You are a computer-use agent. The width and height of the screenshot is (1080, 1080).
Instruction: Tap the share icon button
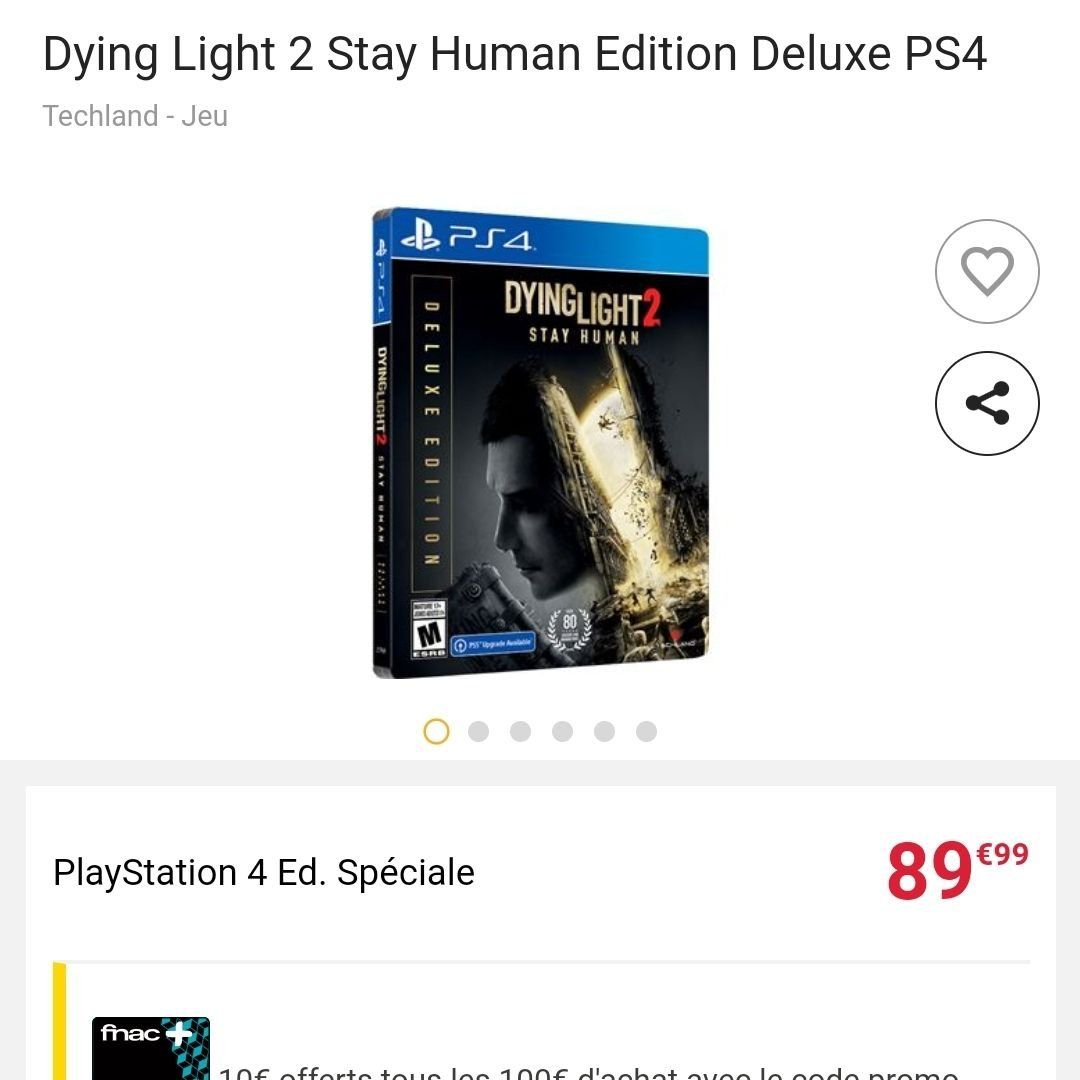(x=986, y=403)
